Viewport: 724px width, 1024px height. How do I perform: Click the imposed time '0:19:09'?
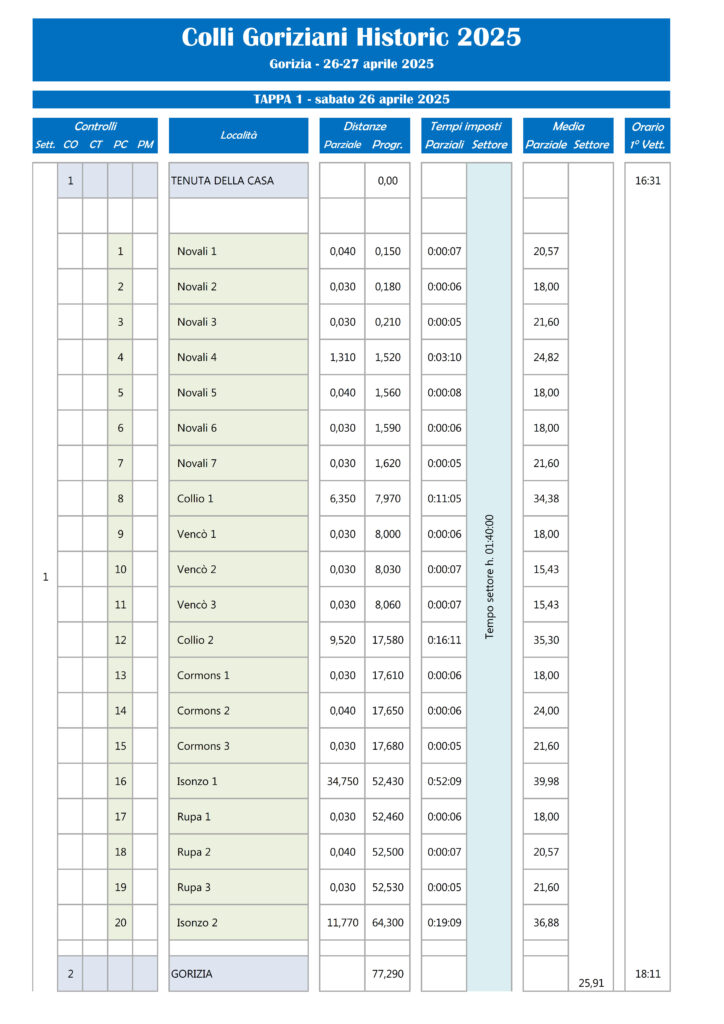coord(444,922)
